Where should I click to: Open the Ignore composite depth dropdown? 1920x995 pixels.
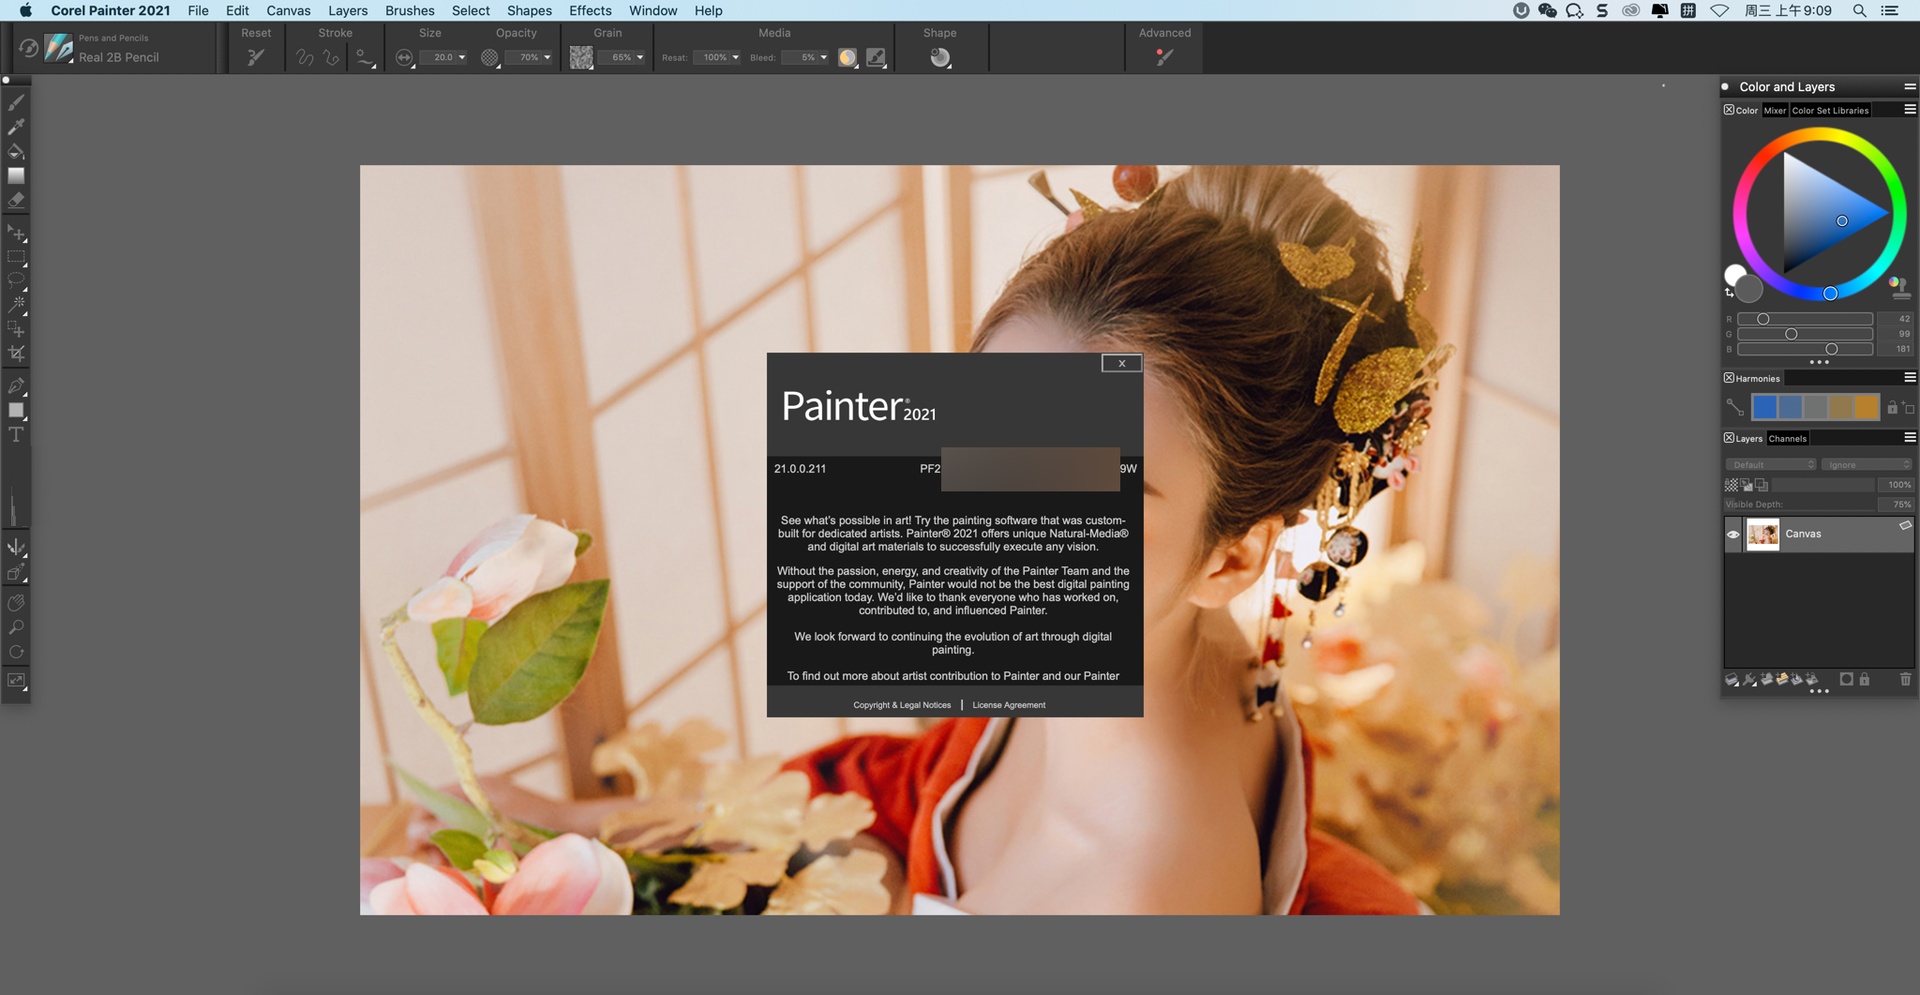pos(1866,464)
